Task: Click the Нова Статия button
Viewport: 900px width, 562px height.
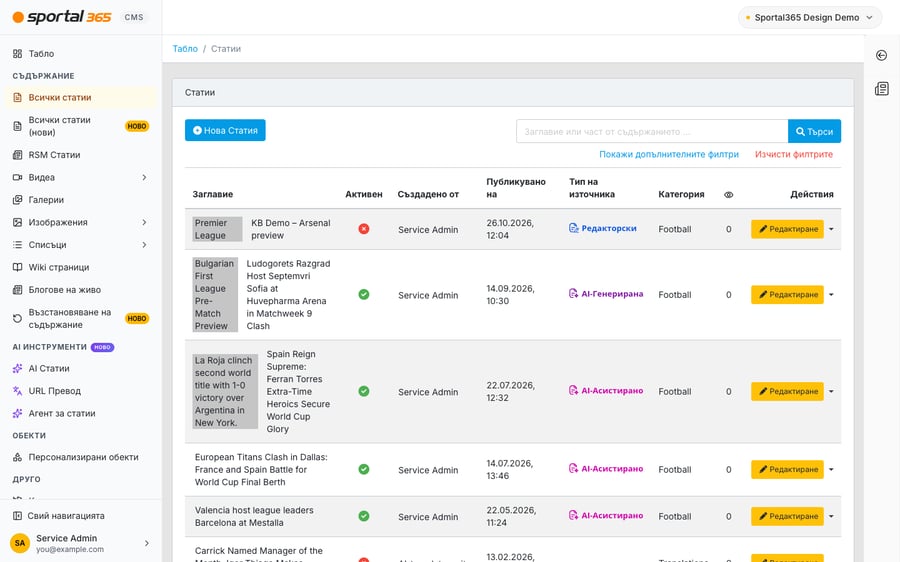Action: click(x=225, y=130)
